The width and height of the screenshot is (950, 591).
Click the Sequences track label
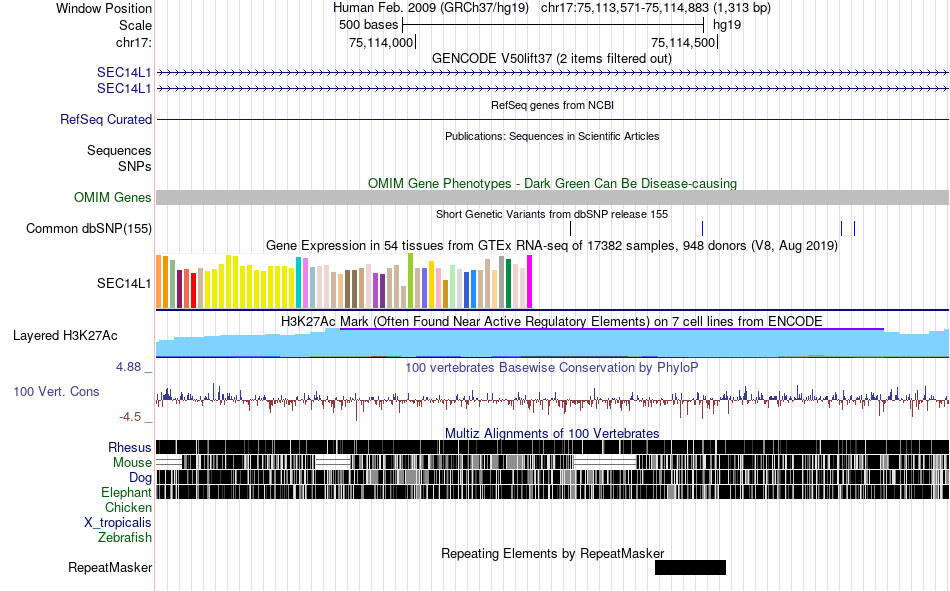[119, 150]
